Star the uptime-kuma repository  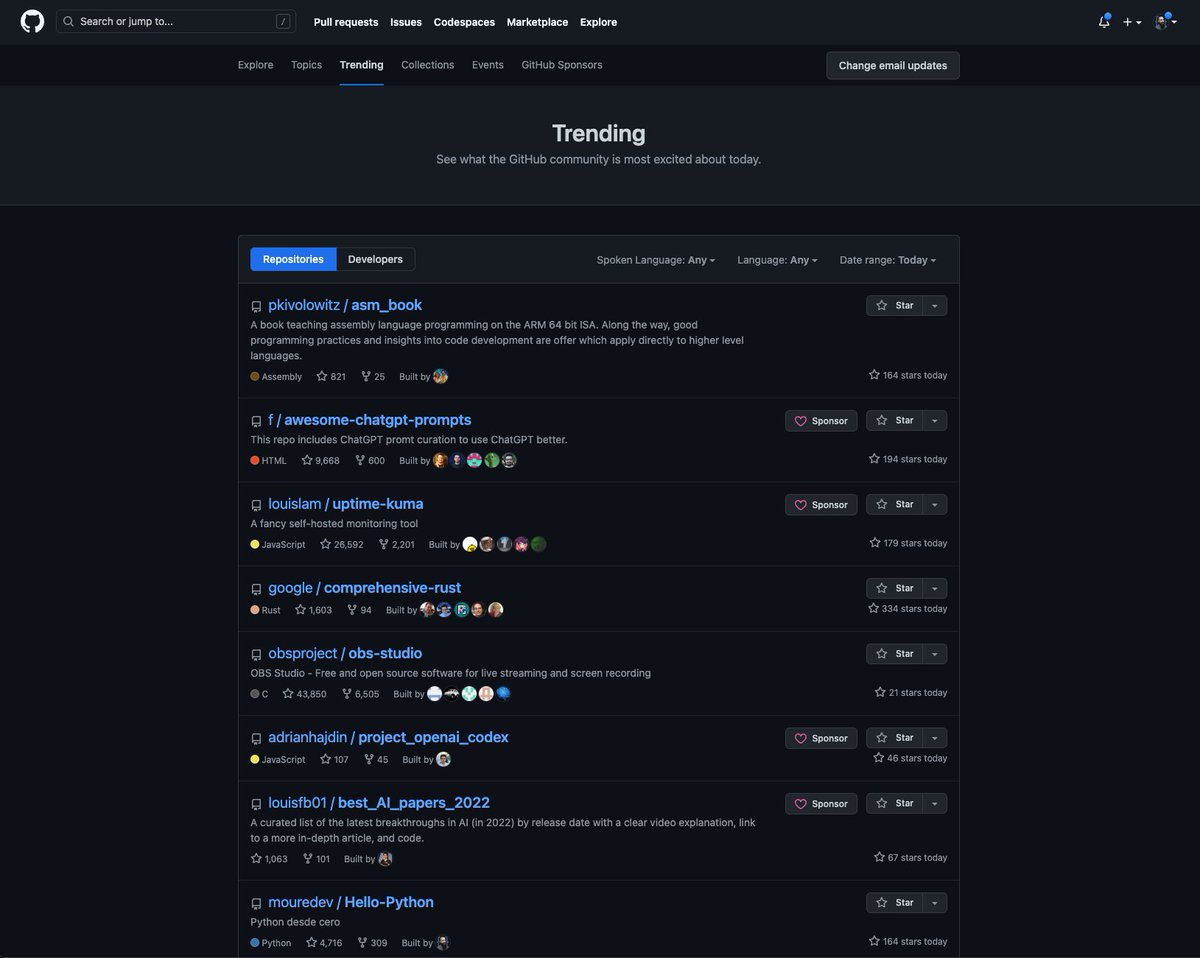[x=894, y=505]
